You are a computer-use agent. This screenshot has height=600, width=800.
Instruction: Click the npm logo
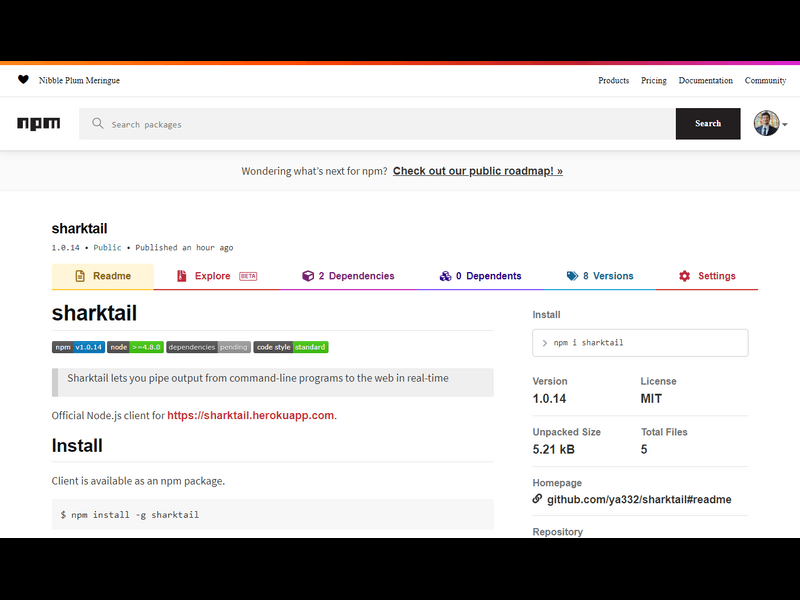click(x=38, y=124)
